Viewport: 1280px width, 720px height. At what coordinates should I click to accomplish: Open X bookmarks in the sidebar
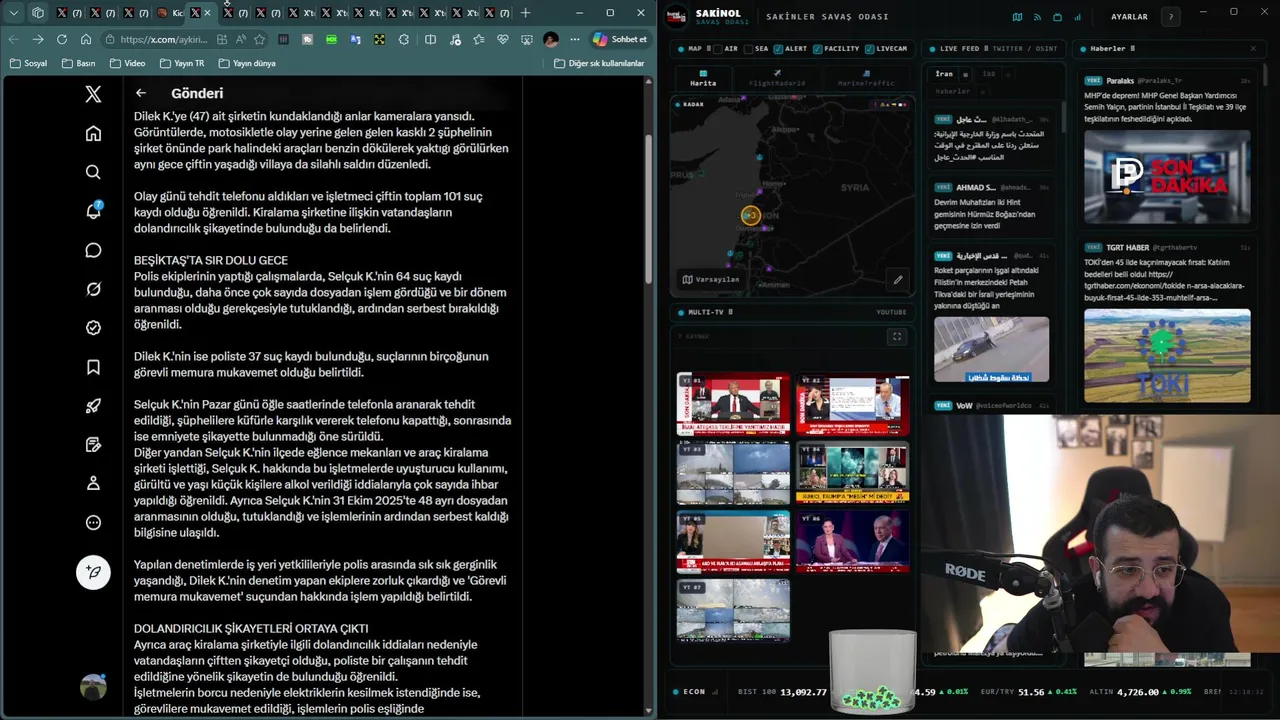(93, 367)
